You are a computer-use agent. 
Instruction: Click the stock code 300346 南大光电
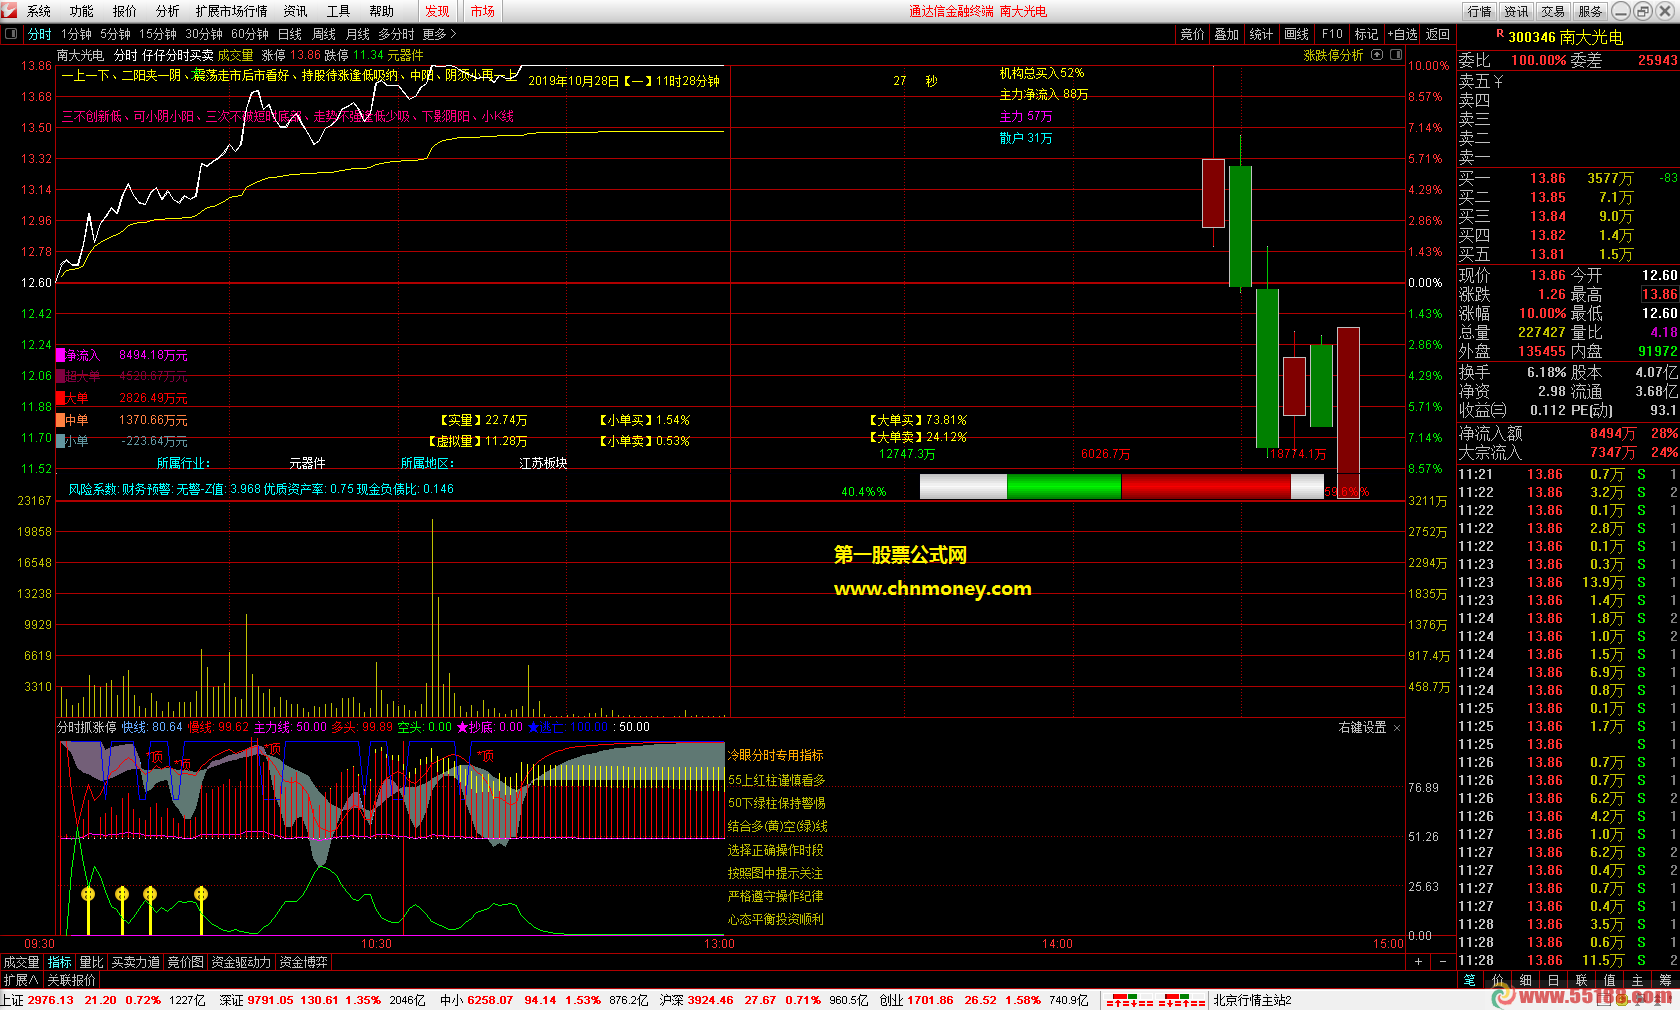coord(1565,37)
